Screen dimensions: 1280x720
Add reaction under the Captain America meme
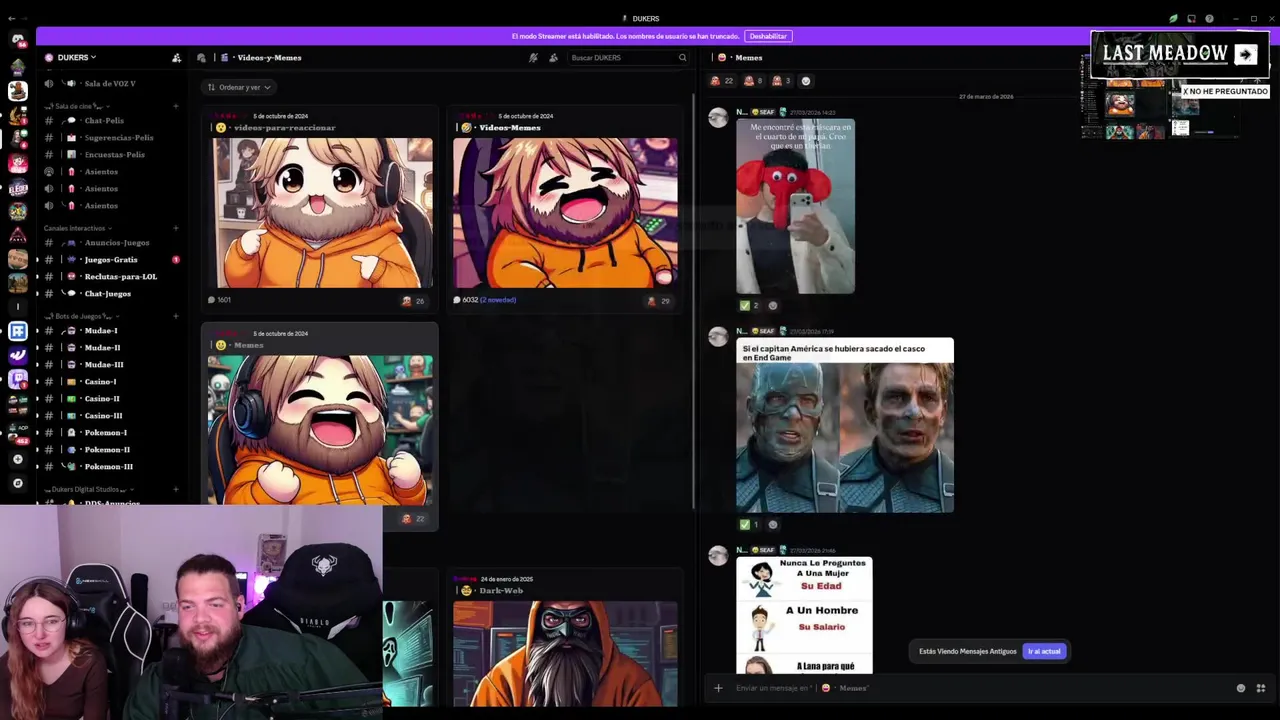click(x=772, y=524)
